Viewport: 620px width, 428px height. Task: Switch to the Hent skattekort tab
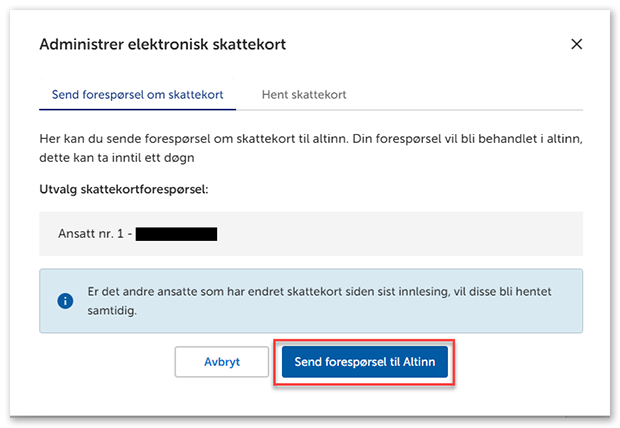tap(304, 94)
